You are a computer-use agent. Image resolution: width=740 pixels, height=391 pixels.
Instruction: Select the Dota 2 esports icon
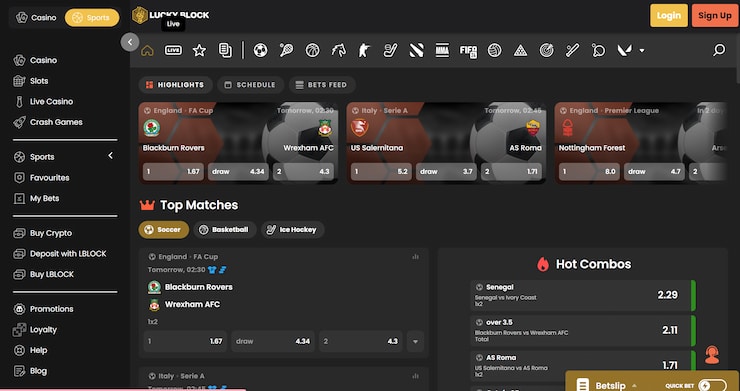coord(416,50)
